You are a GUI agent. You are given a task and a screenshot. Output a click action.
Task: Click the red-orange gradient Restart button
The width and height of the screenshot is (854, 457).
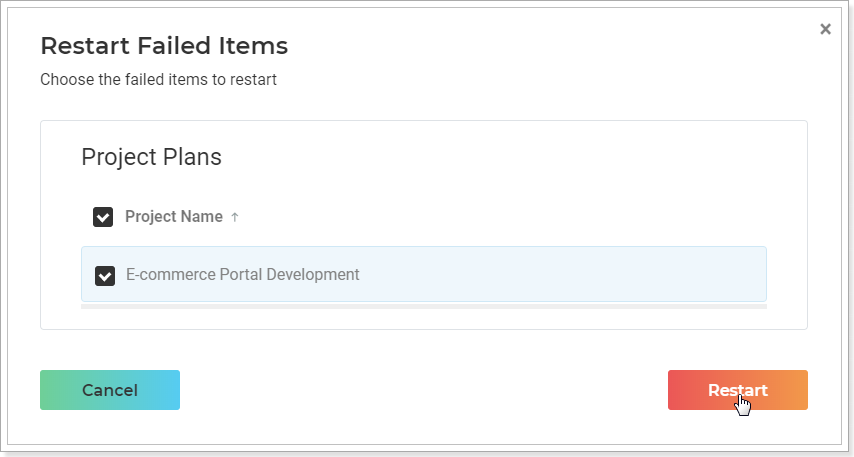click(x=737, y=390)
